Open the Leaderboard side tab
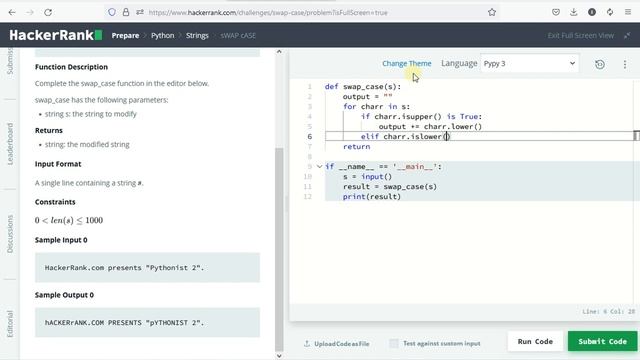Viewport: 640px width, 360px height. coord(10,144)
